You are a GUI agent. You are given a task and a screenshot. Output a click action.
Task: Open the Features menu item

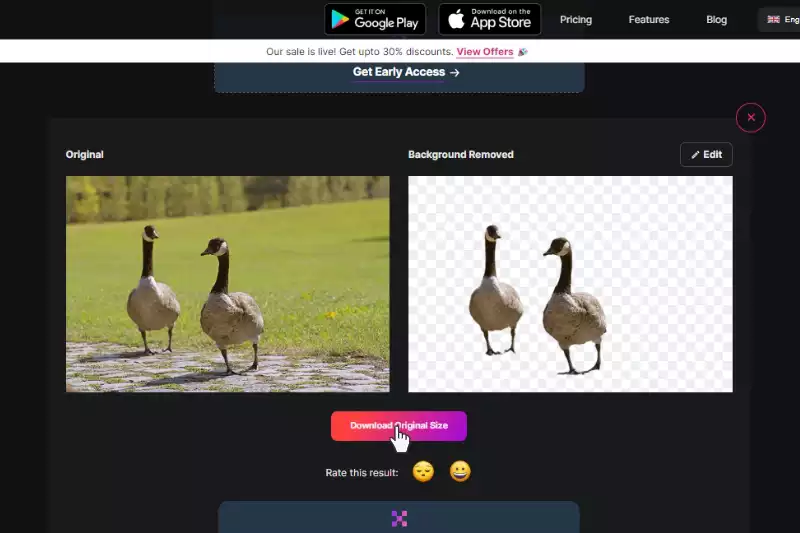tap(649, 20)
